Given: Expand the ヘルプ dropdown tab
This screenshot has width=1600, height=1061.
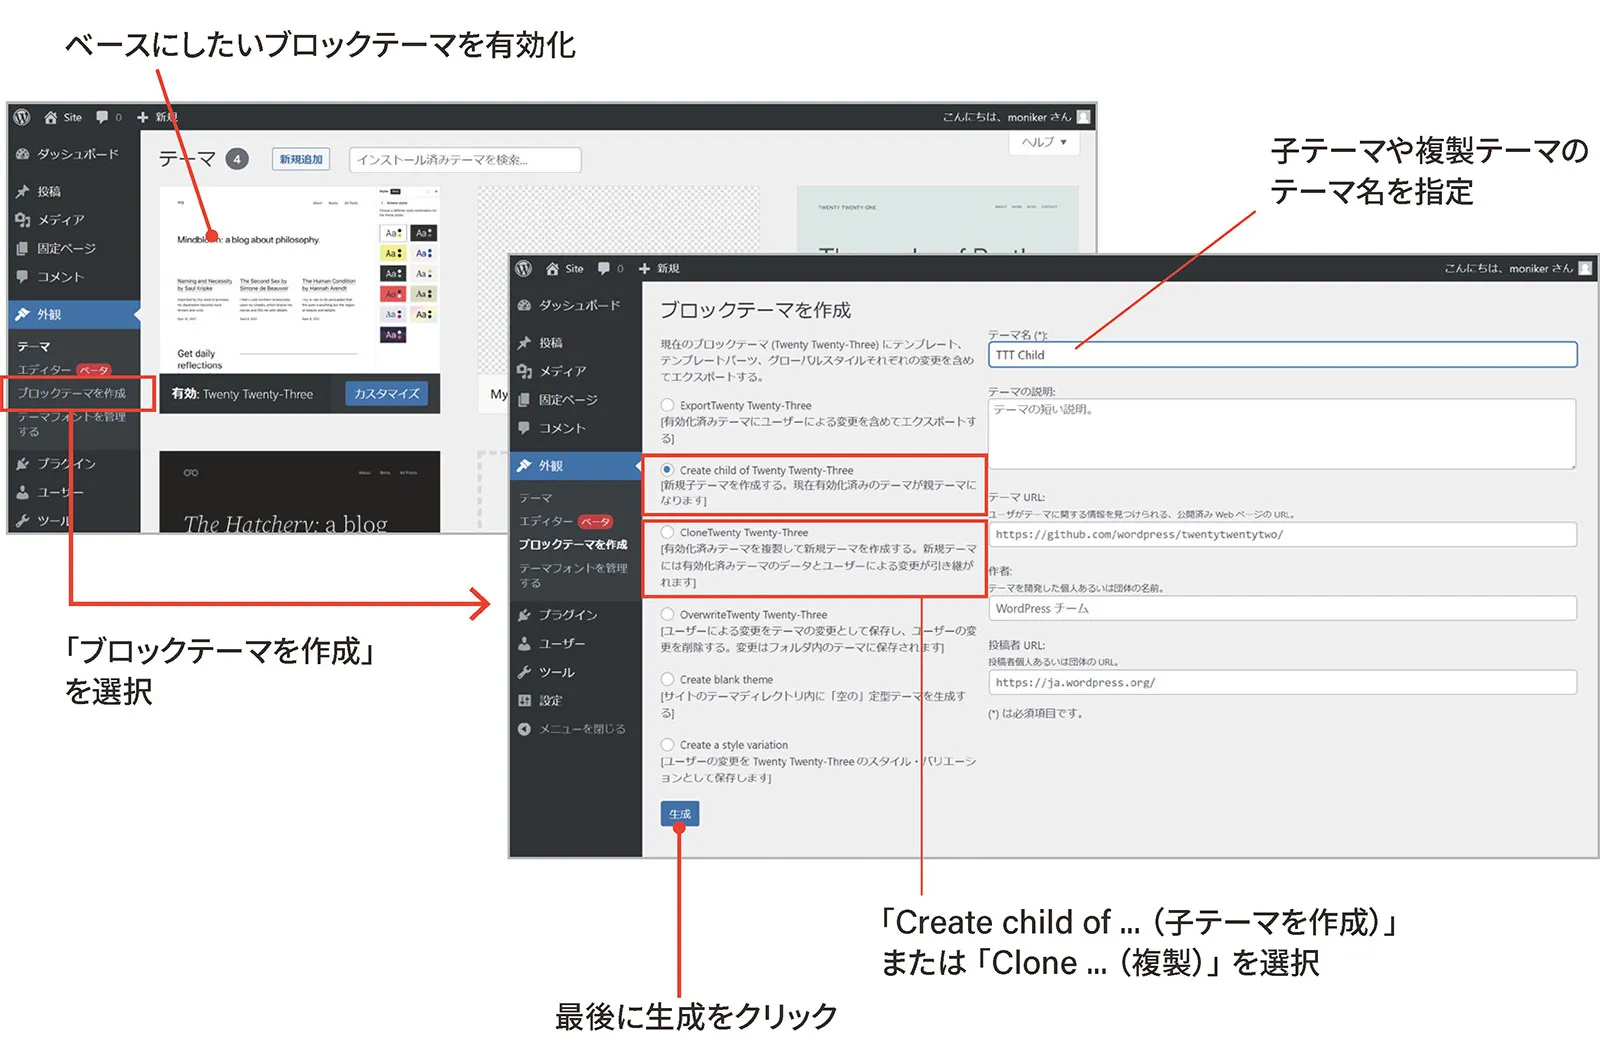Looking at the screenshot, I should pos(1043,143).
